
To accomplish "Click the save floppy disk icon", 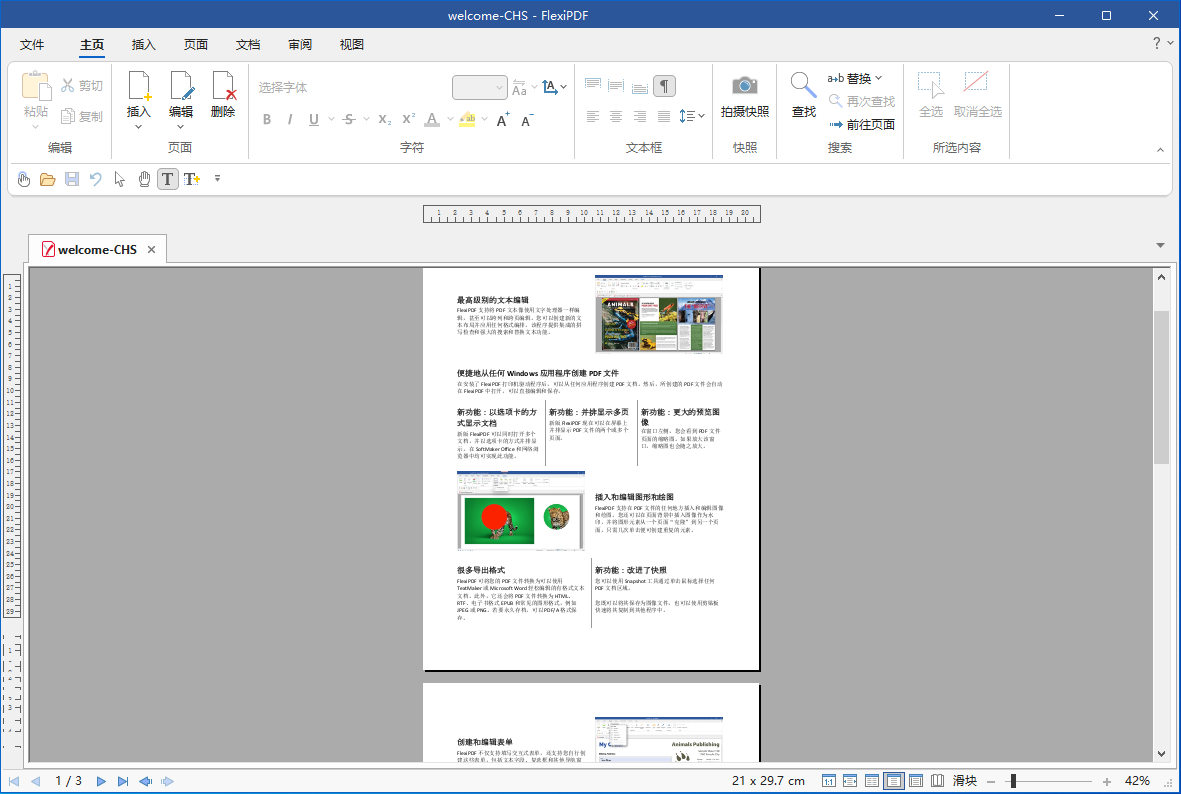I will [72, 179].
